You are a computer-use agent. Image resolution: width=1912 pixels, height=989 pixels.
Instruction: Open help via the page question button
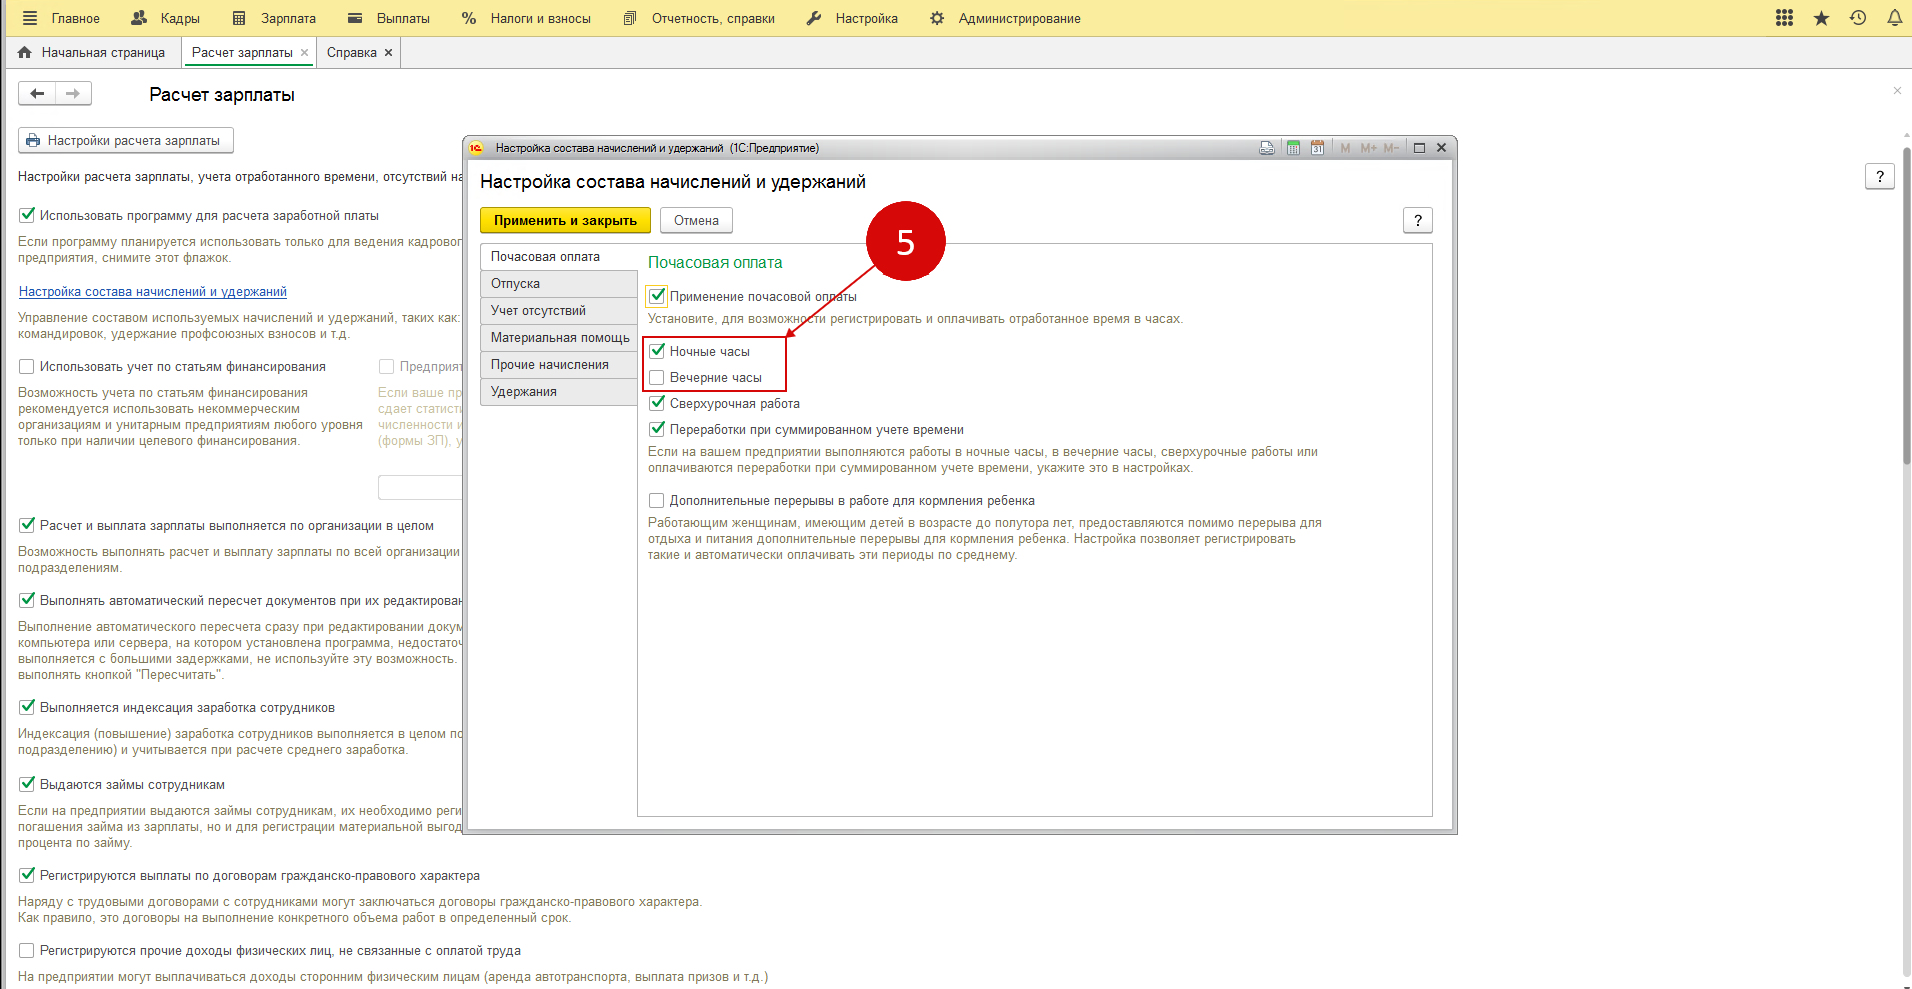coord(1880,176)
